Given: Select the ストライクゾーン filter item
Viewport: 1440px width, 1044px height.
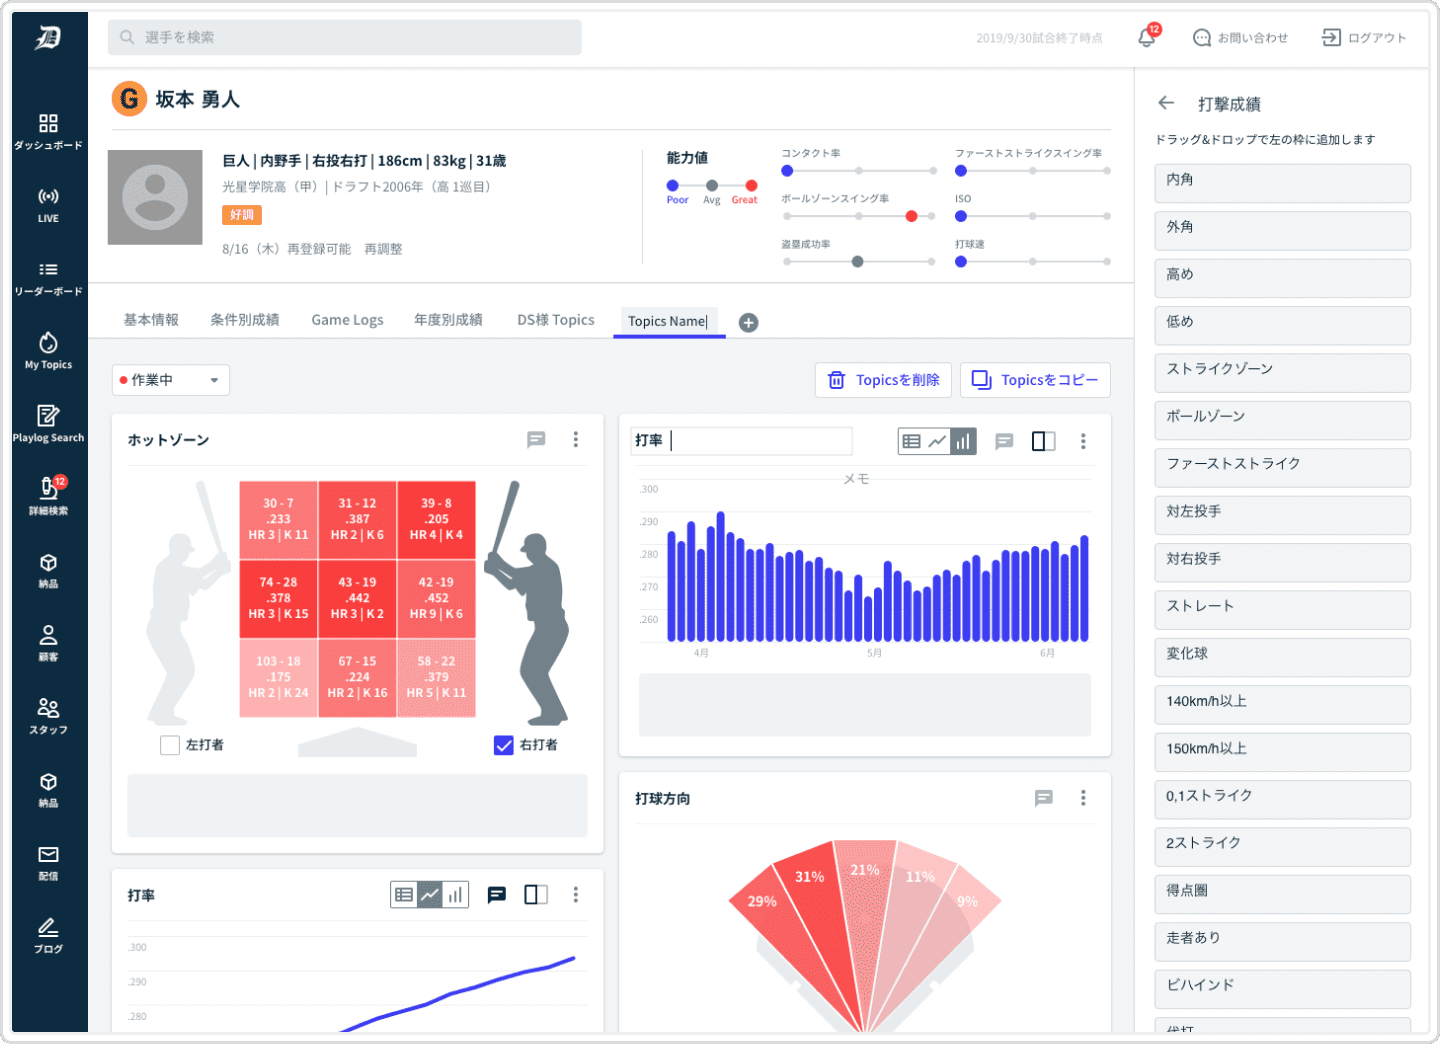Looking at the screenshot, I should click(1282, 373).
